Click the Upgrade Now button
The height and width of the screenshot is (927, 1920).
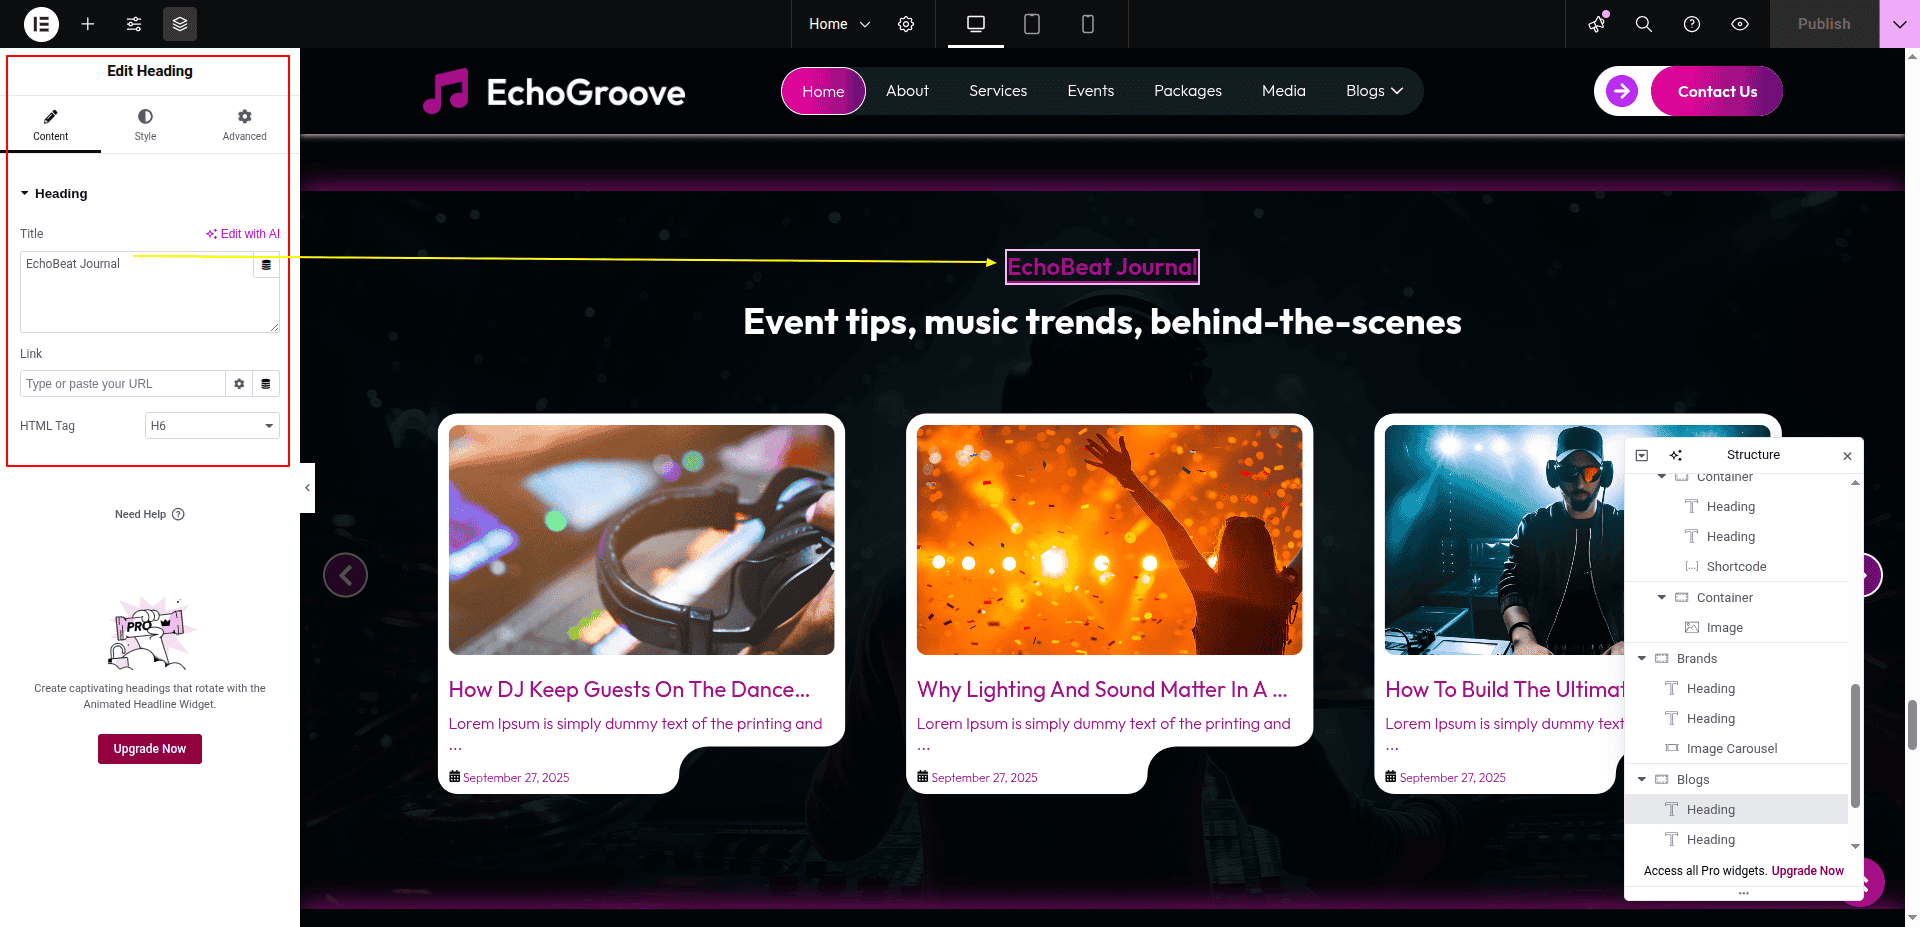(x=150, y=749)
